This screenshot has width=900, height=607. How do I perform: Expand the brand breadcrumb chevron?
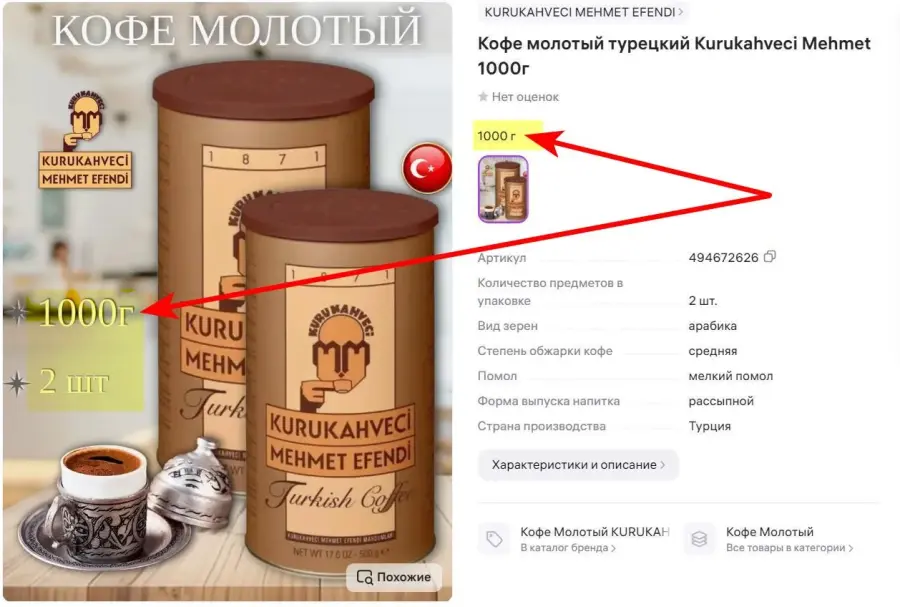(x=681, y=12)
